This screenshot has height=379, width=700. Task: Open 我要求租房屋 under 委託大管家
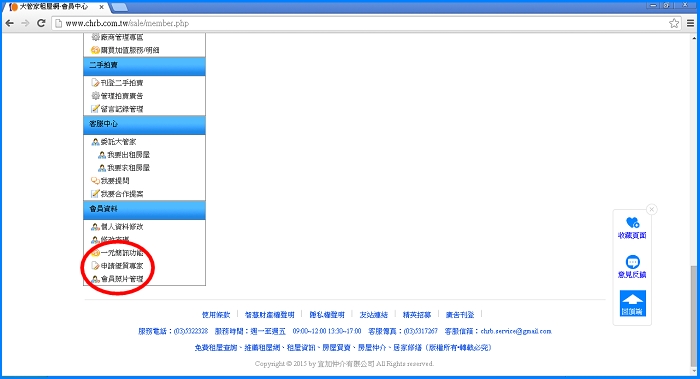pos(124,168)
